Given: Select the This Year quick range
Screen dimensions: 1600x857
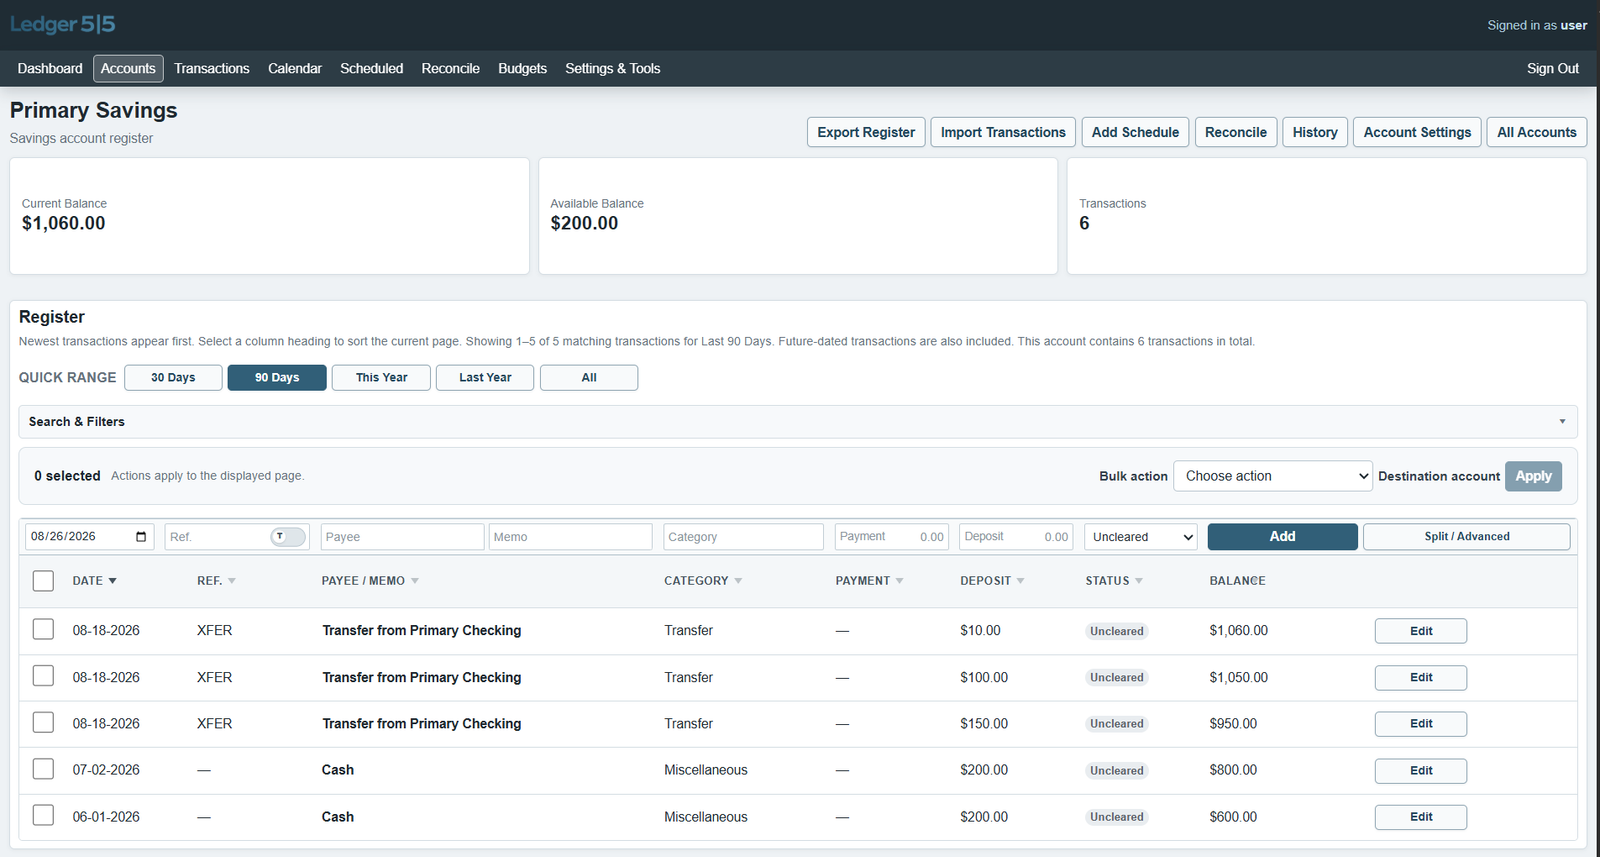Looking at the screenshot, I should pos(382,378).
